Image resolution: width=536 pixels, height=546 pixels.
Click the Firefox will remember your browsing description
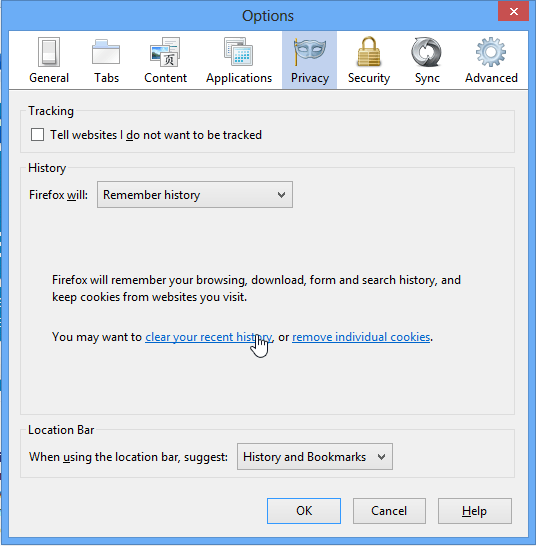[x=256, y=288]
